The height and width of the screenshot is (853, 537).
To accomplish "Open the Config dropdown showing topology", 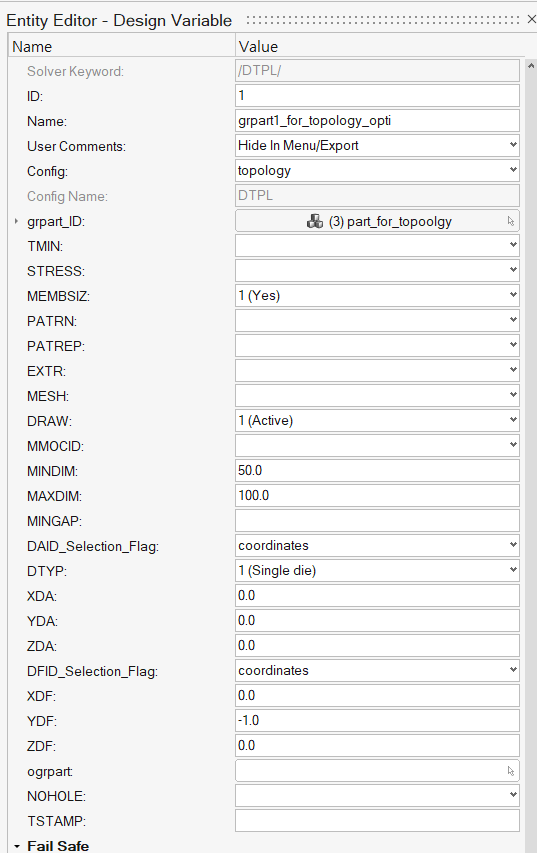I will point(377,171).
